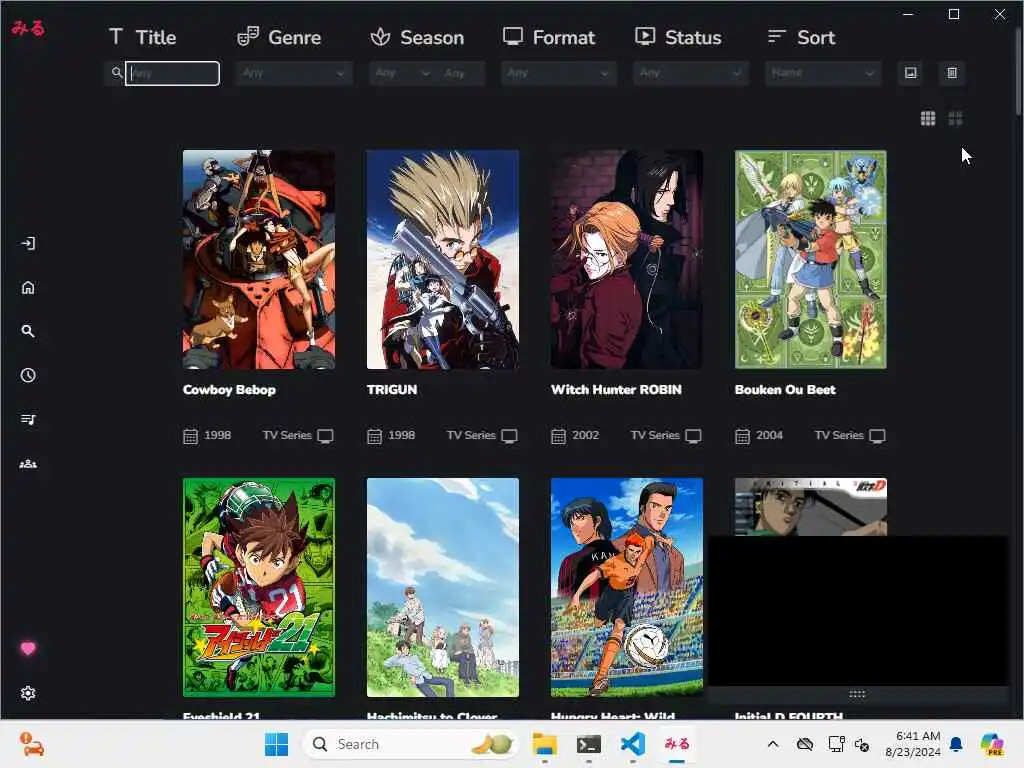Viewport: 1024px width, 768px height.
Task: Open the TRIGUN poster
Action: click(443, 260)
